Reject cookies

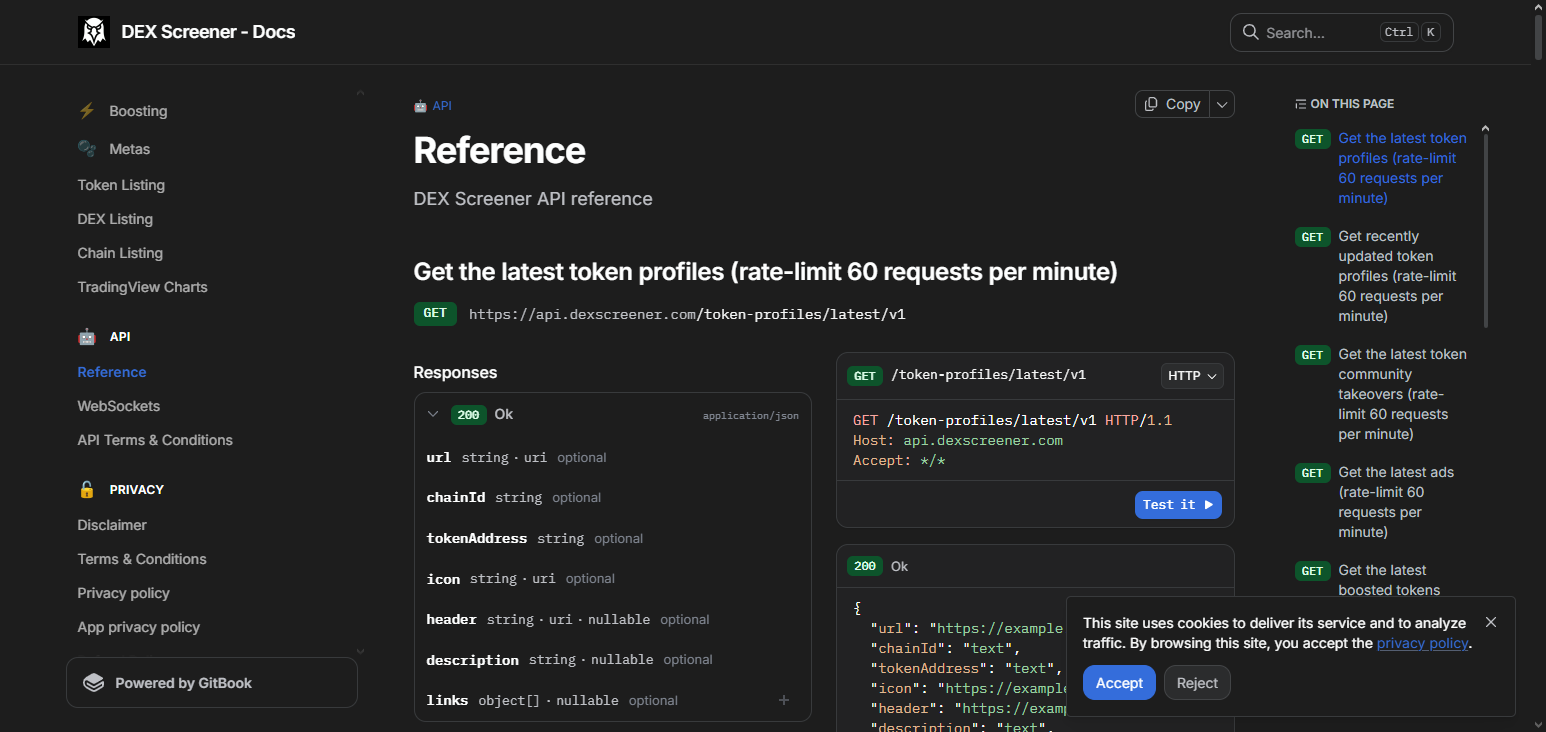(1197, 683)
